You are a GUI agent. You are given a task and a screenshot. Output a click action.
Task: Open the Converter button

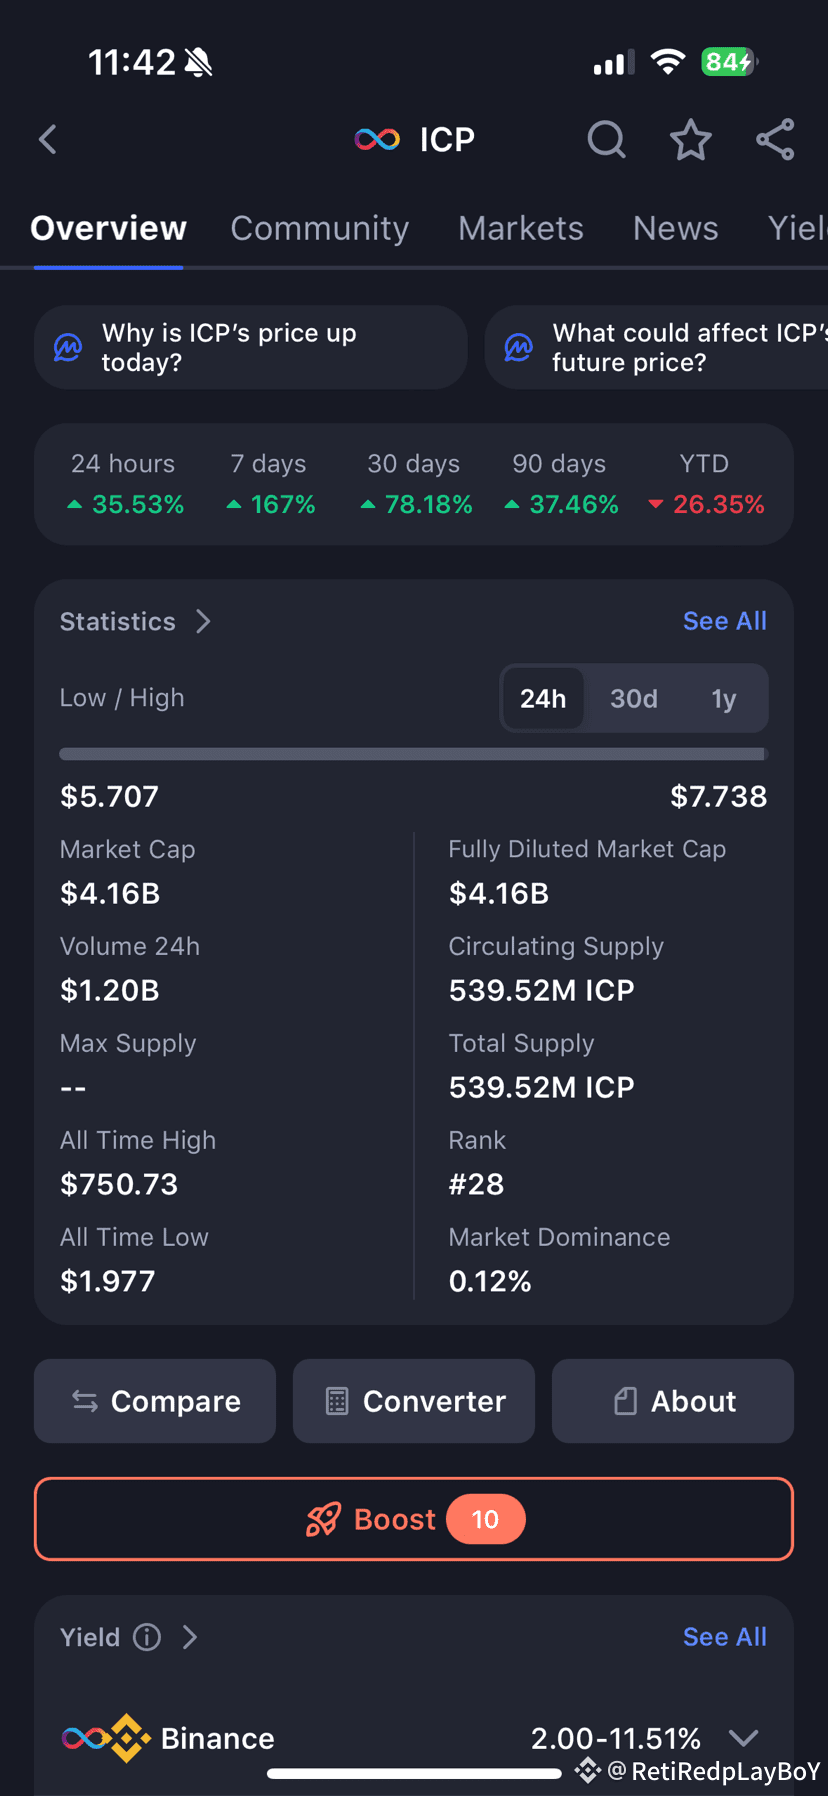pos(414,1401)
